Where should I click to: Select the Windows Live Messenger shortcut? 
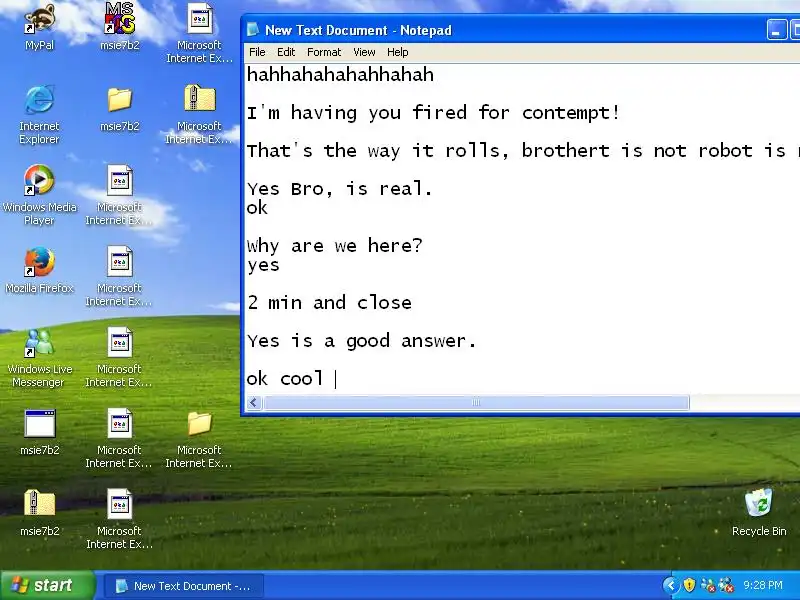point(39,357)
